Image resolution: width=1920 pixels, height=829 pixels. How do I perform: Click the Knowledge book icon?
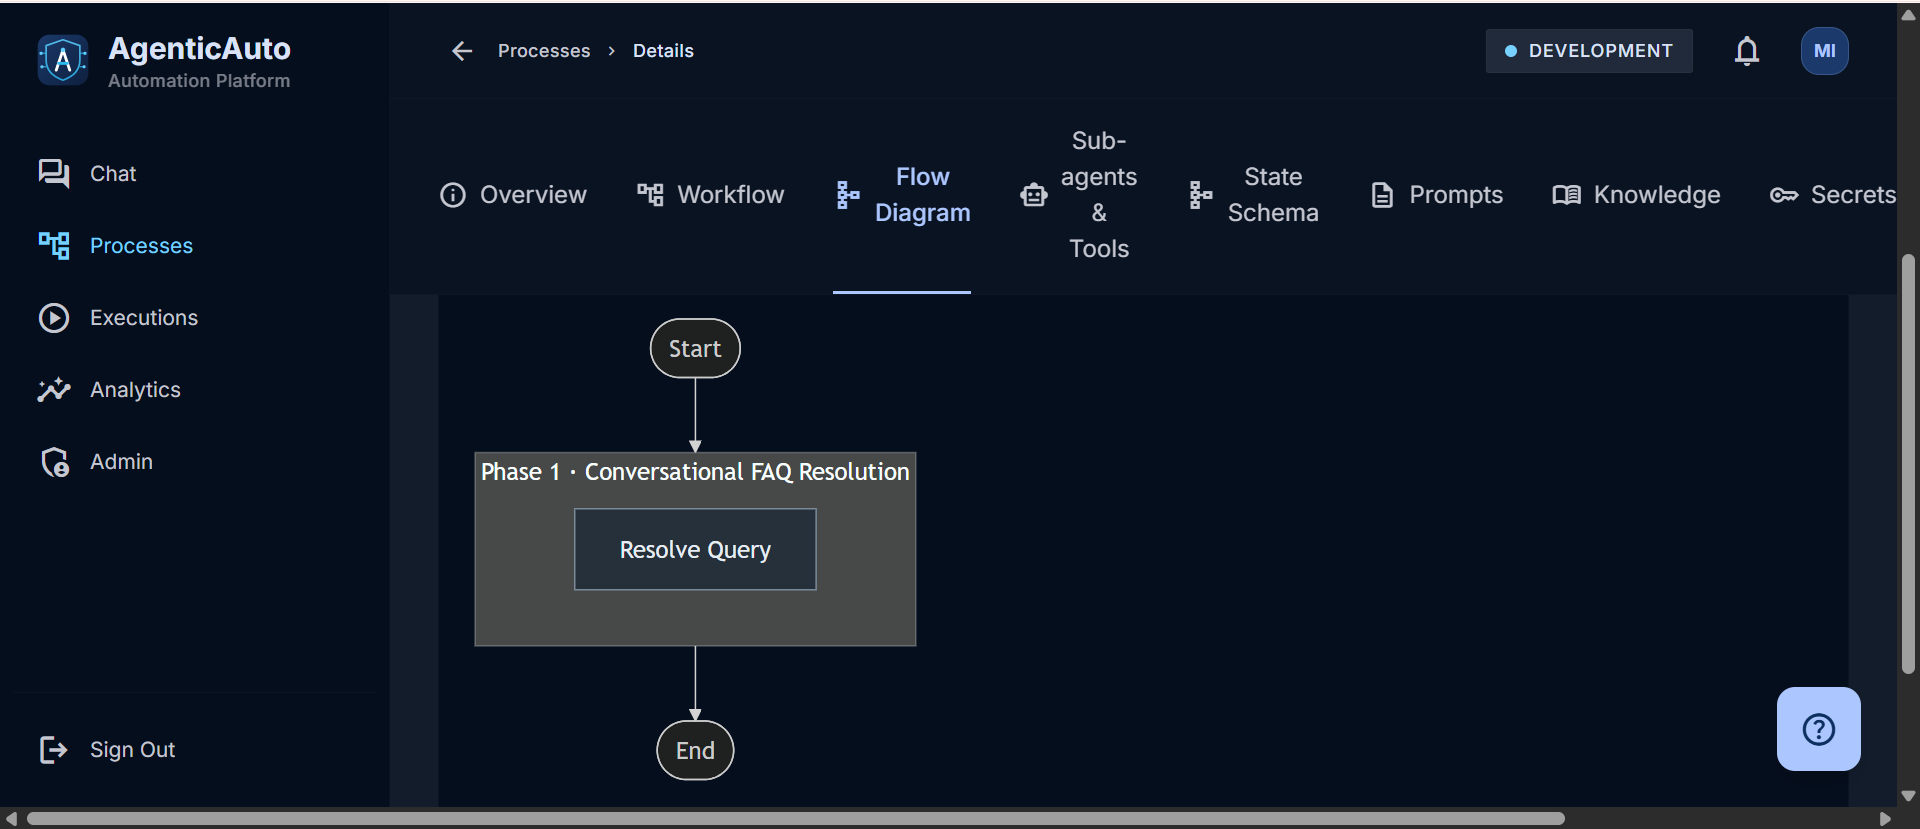[1567, 195]
